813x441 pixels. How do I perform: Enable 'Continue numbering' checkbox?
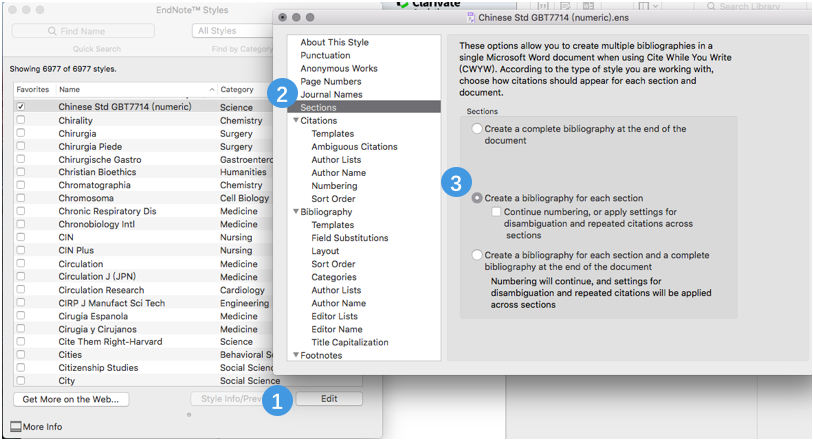(497, 212)
